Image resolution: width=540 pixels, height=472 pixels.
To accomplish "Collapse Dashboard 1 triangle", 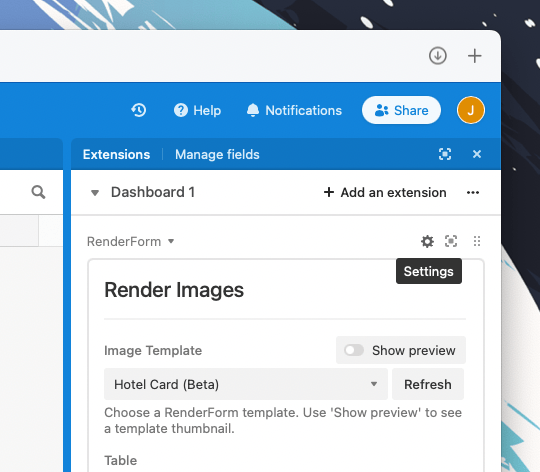I will coord(95,193).
